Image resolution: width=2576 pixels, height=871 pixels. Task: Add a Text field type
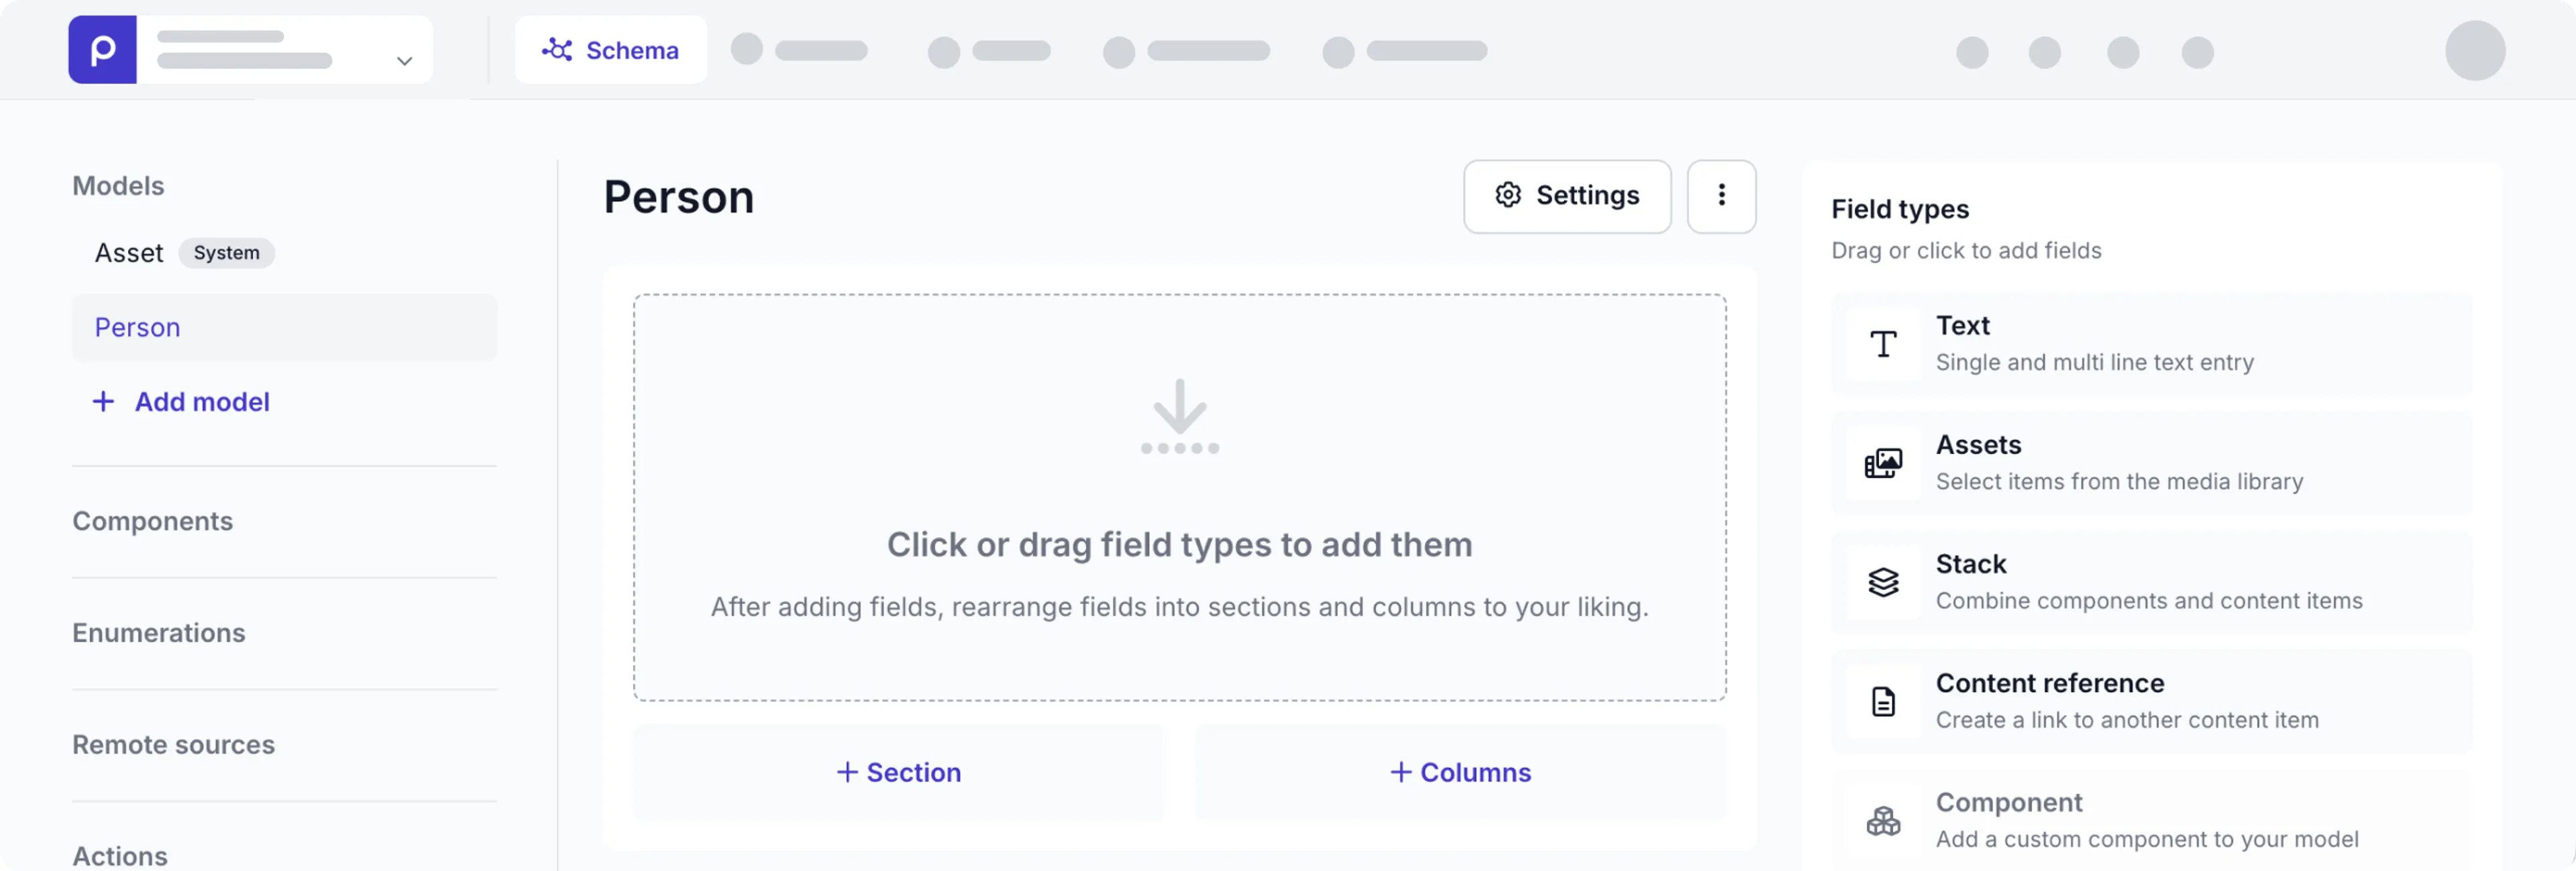pos(2150,344)
